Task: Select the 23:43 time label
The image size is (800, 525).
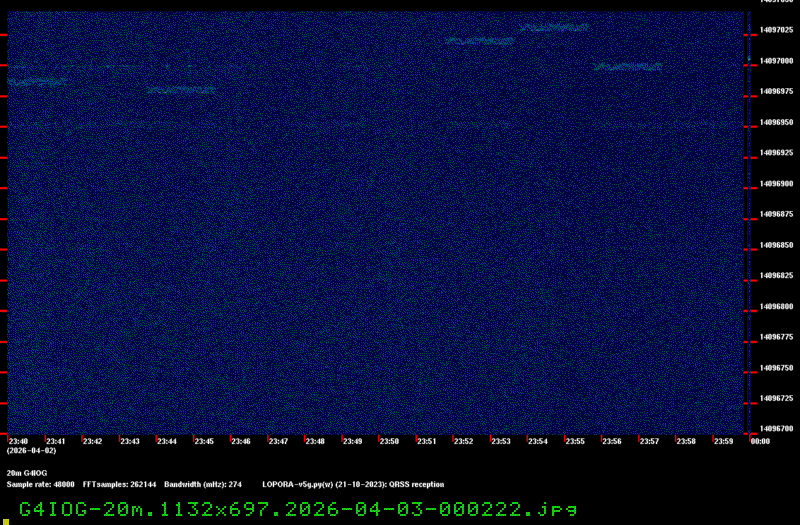Action: point(130,441)
